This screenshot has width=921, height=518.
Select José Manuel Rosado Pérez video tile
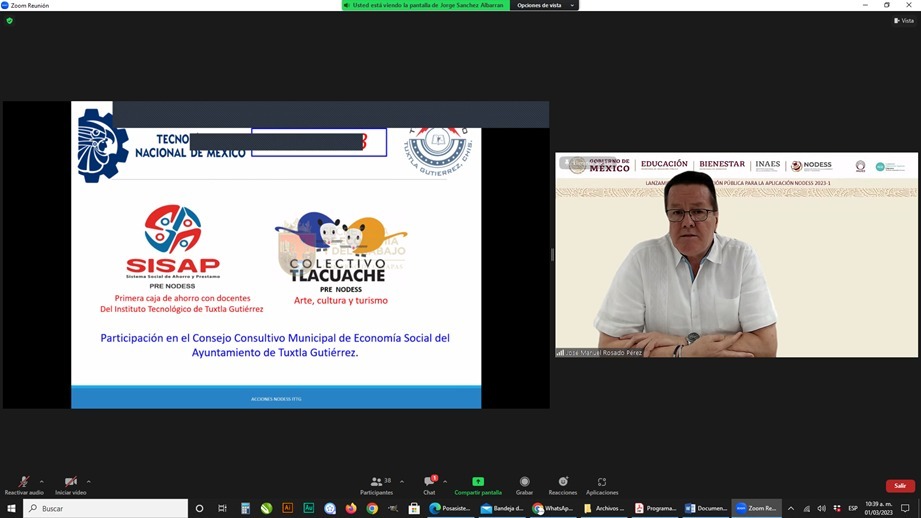pos(737,255)
